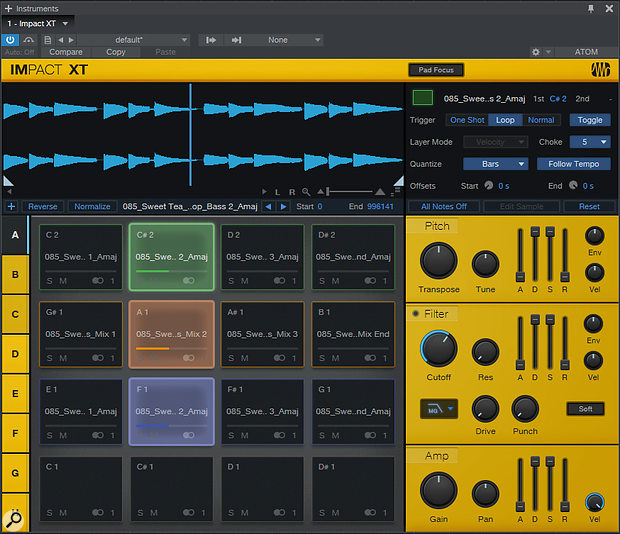This screenshot has height=534, width=620.
Task: Toggle the Soft clipping button
Action: pos(585,409)
